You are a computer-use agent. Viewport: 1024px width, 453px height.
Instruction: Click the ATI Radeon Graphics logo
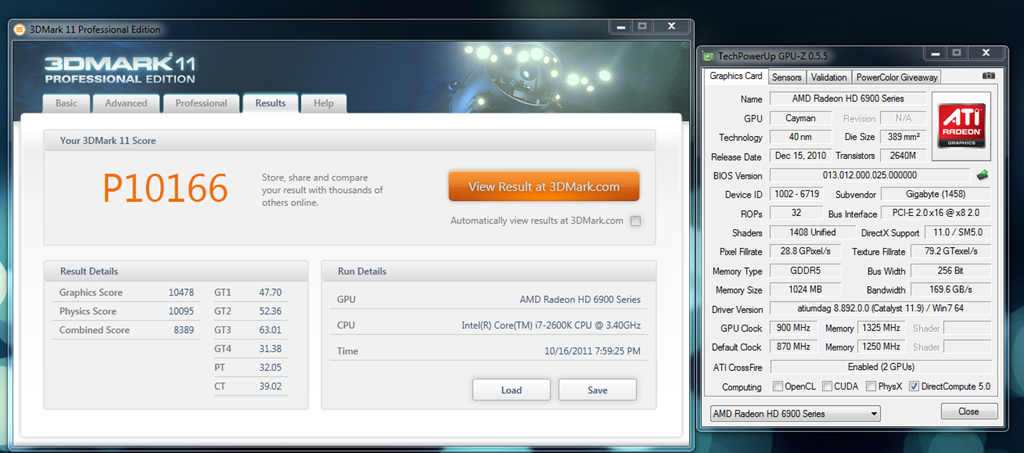961,126
